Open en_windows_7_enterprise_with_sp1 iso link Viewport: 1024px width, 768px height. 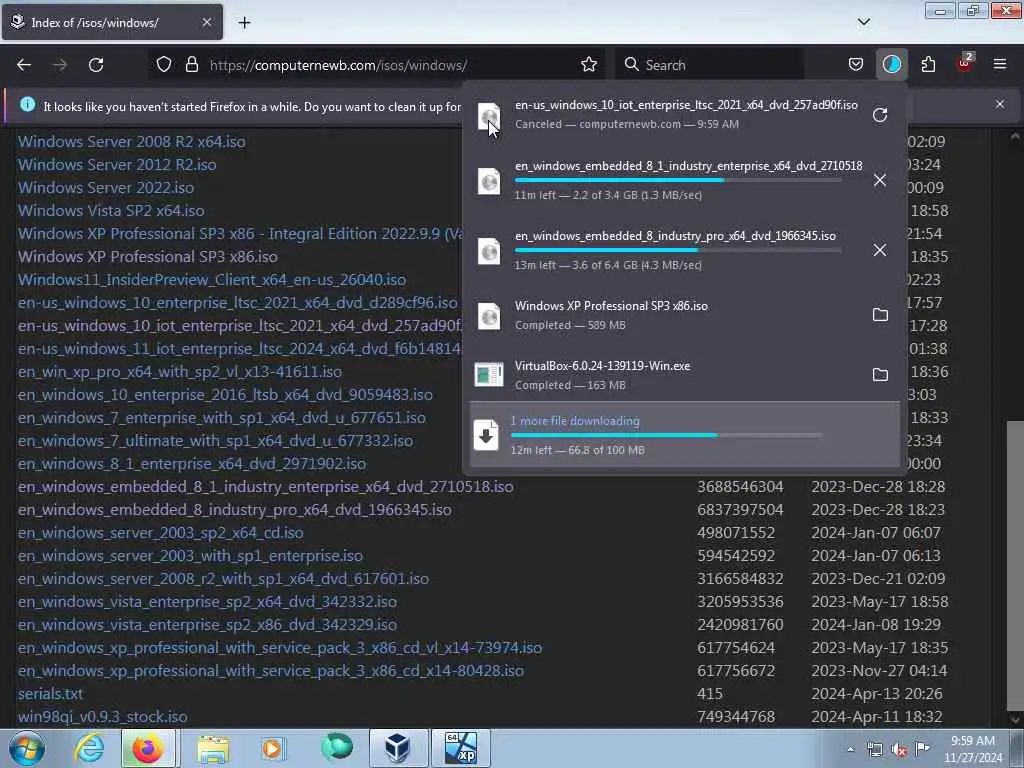pyautogui.click(x=221, y=417)
